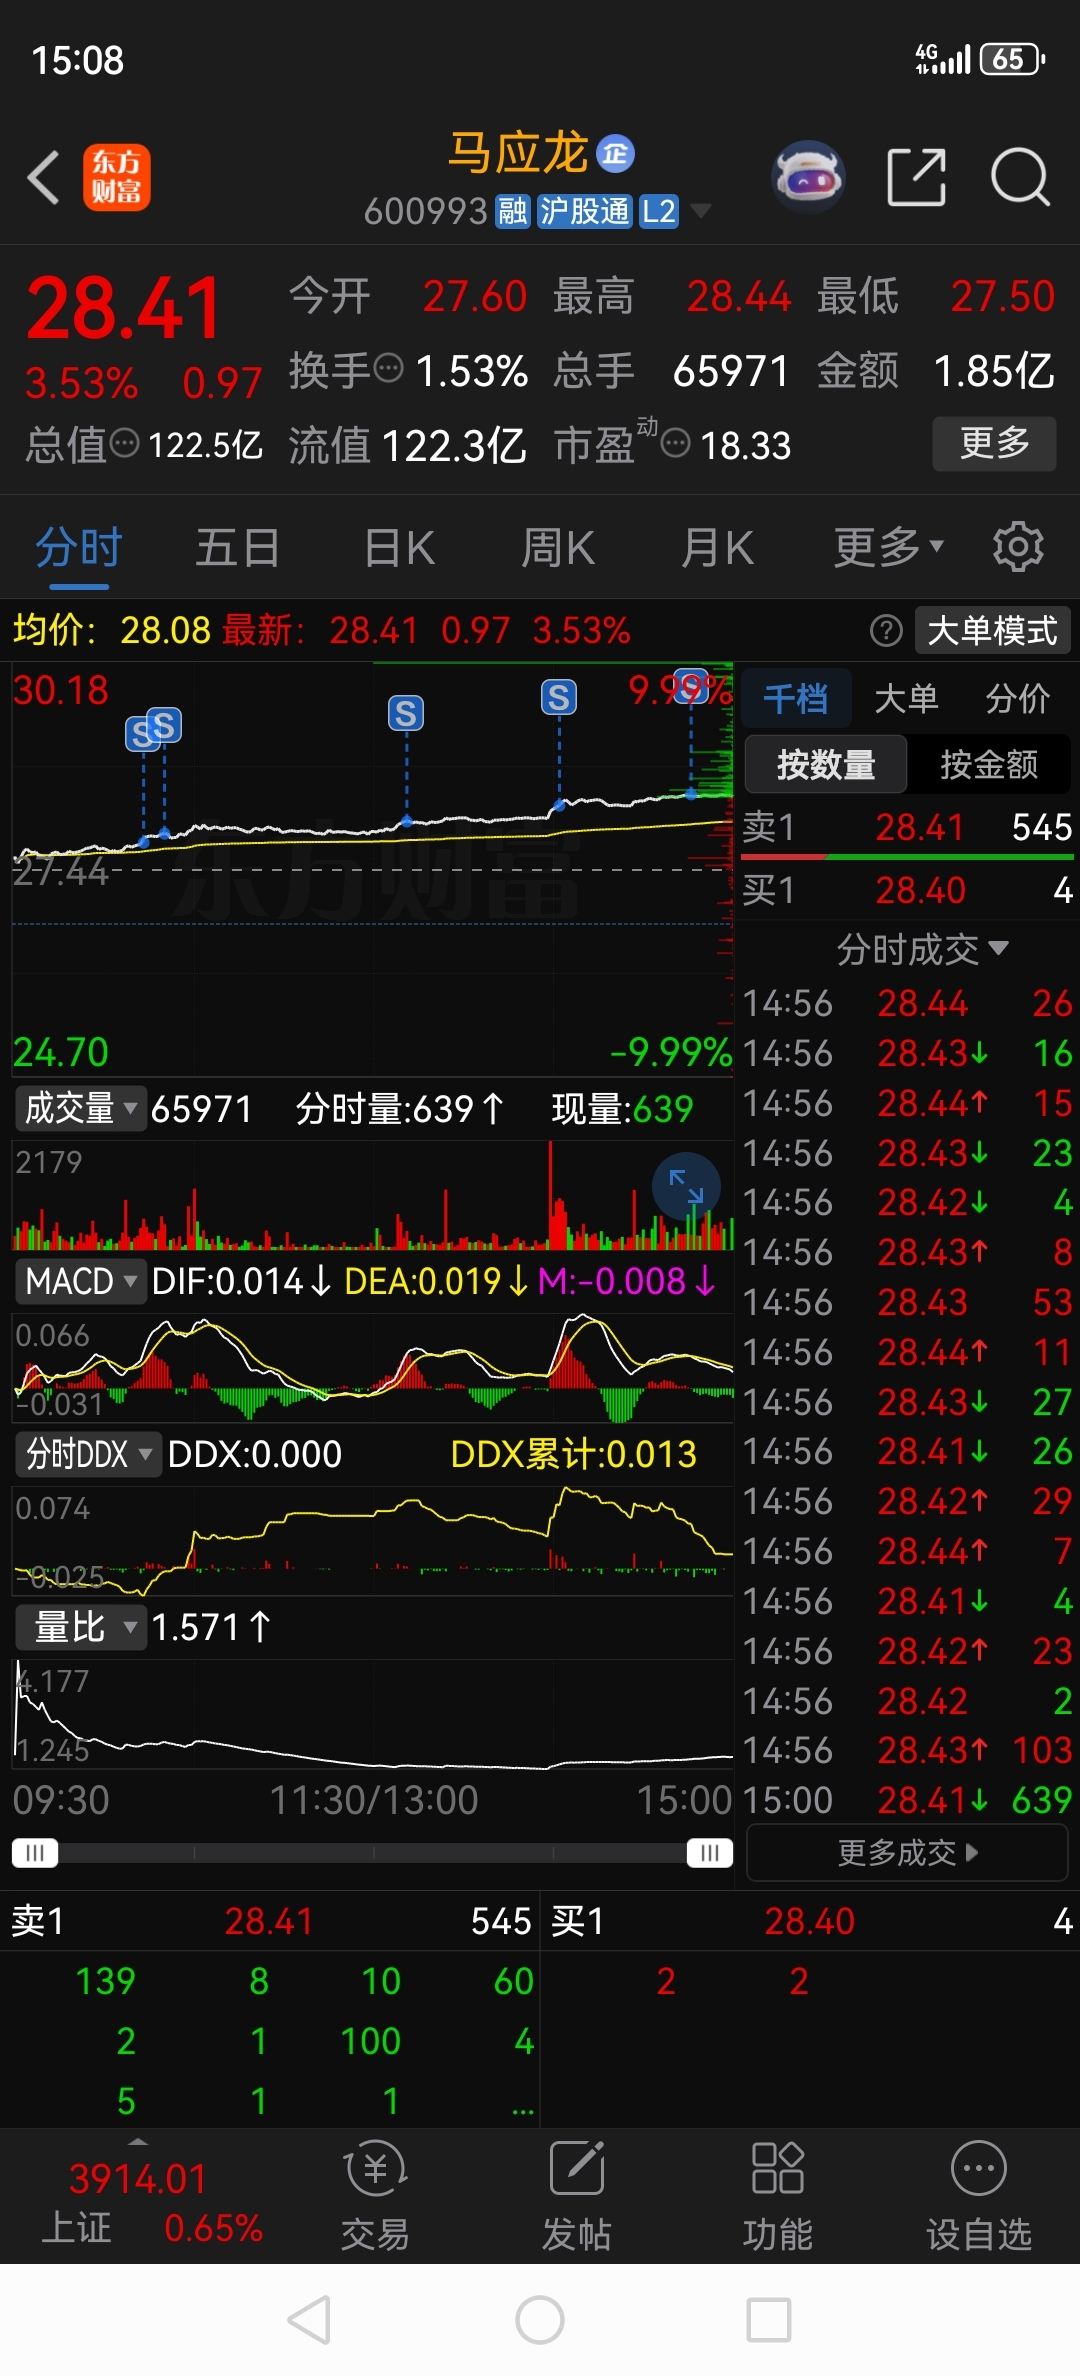1080x2376 pixels.
Task: Open the 量比 indicator dropdown
Action: click(81, 1627)
